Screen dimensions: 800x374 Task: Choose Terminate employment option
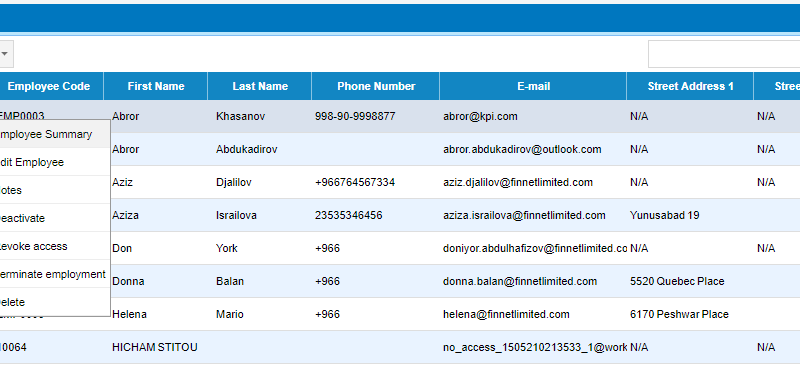(x=54, y=275)
